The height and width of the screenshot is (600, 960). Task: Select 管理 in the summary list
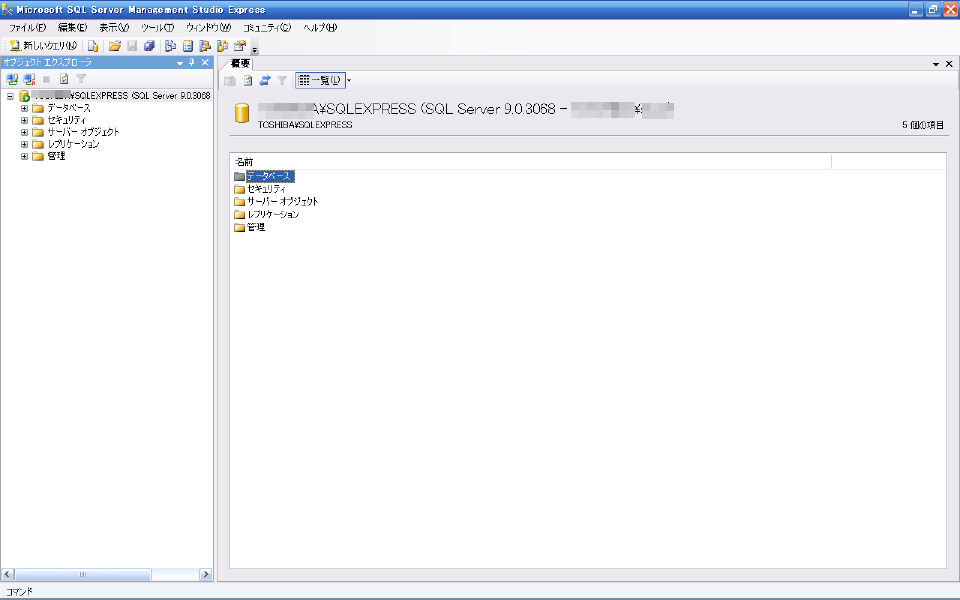256,227
